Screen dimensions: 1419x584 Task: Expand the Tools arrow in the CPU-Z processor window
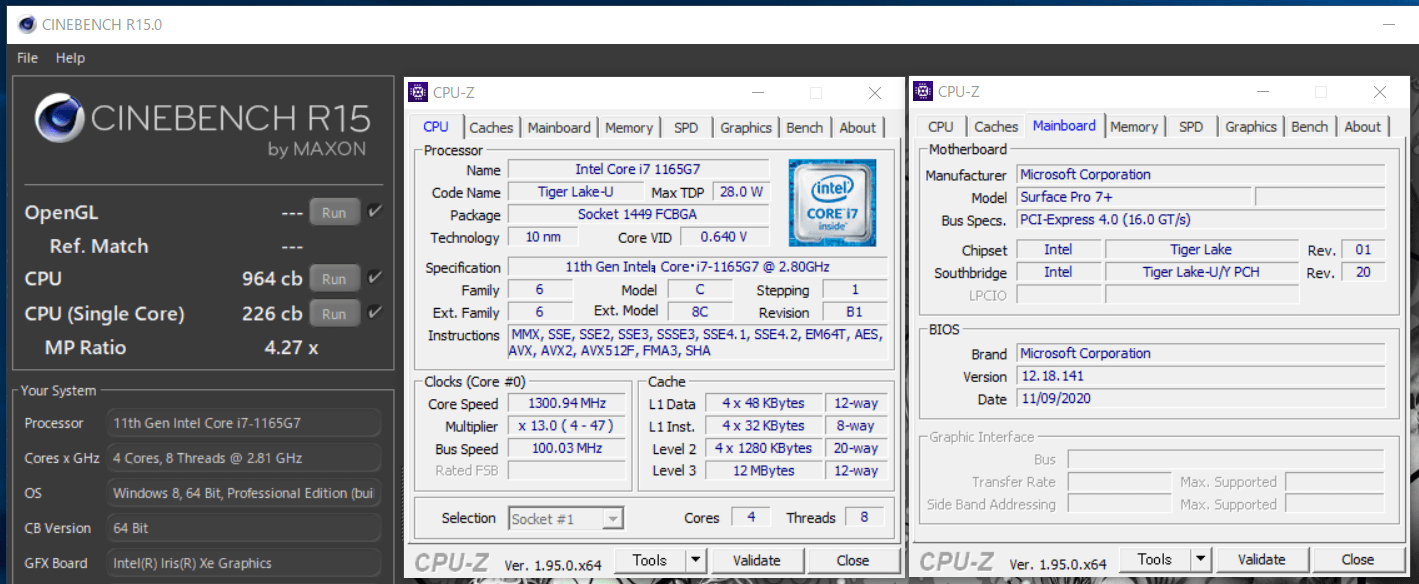(696, 561)
